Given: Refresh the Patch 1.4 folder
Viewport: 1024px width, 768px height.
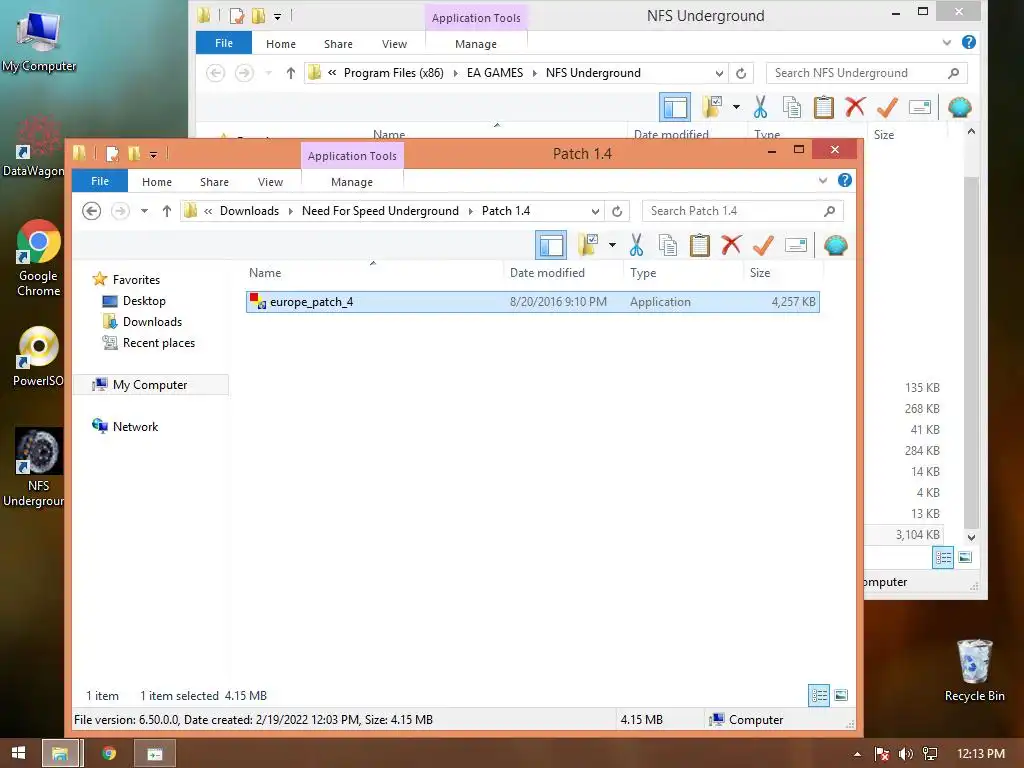Looking at the screenshot, I should click(x=616, y=211).
